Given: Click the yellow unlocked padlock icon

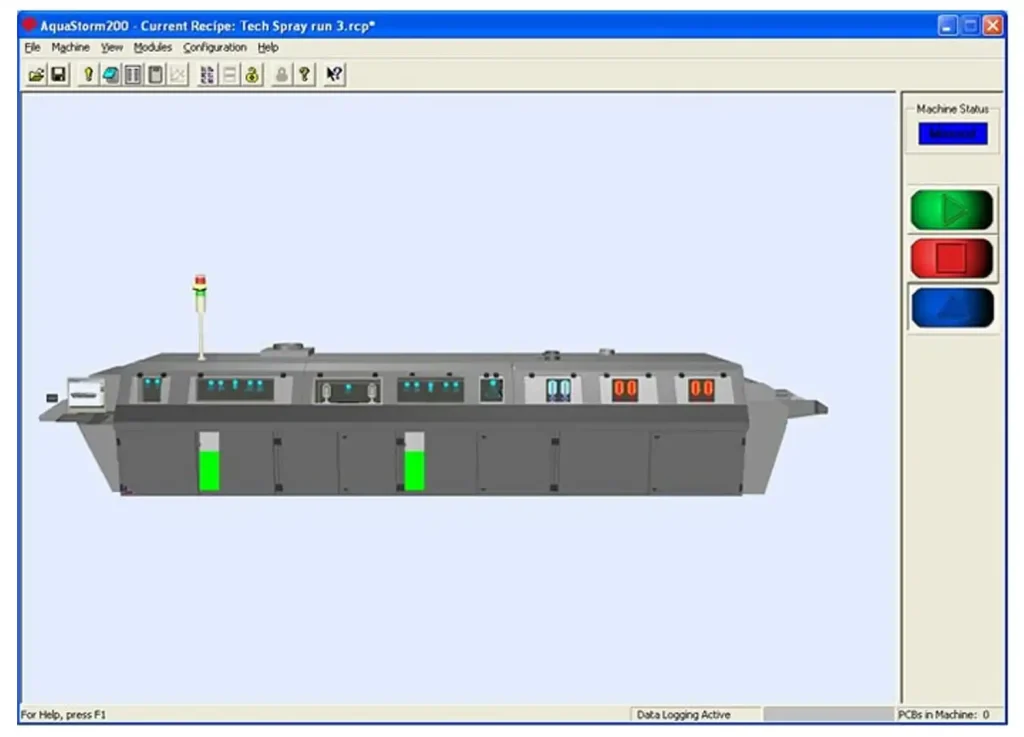Looking at the screenshot, I should click(252, 75).
